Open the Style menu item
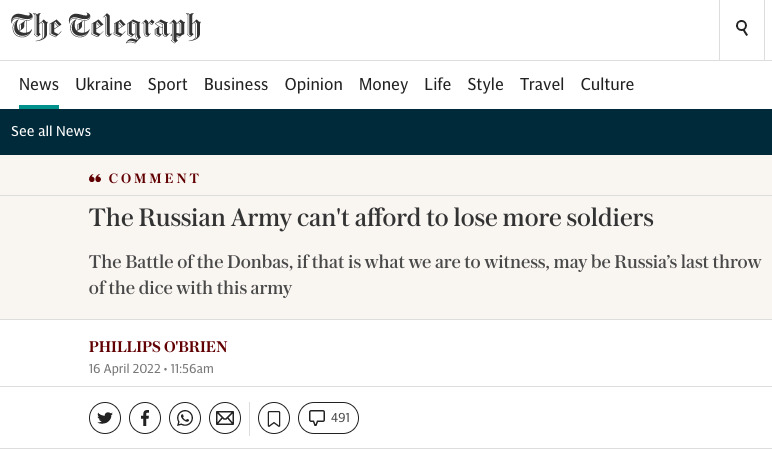The width and height of the screenshot is (772, 452). click(485, 84)
